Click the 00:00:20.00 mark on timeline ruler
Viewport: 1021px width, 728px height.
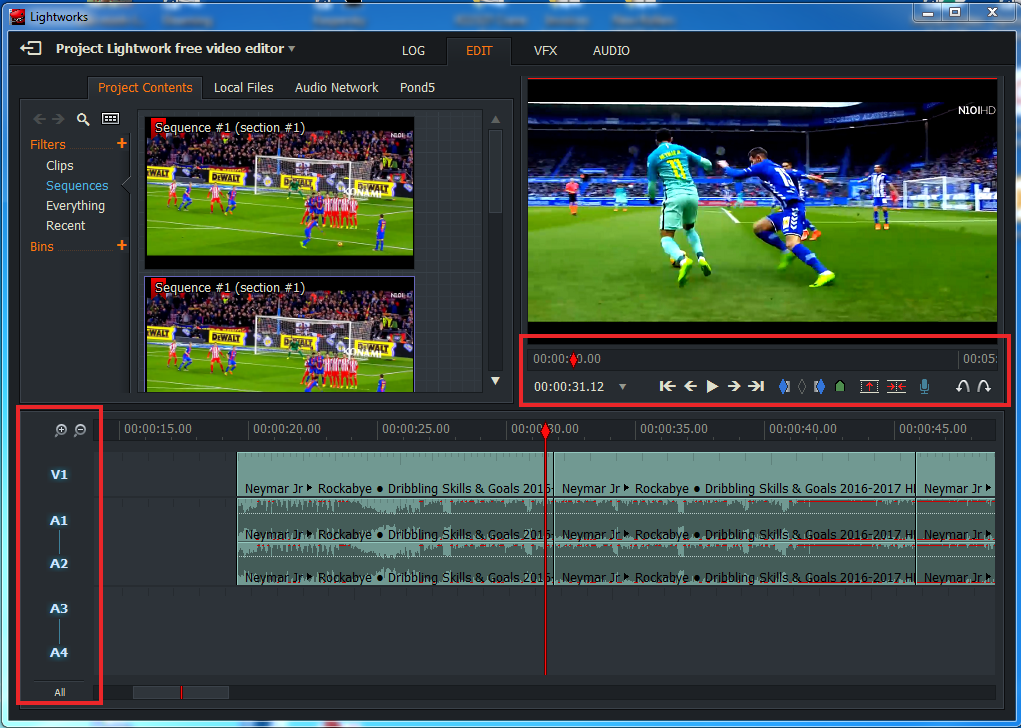point(287,428)
